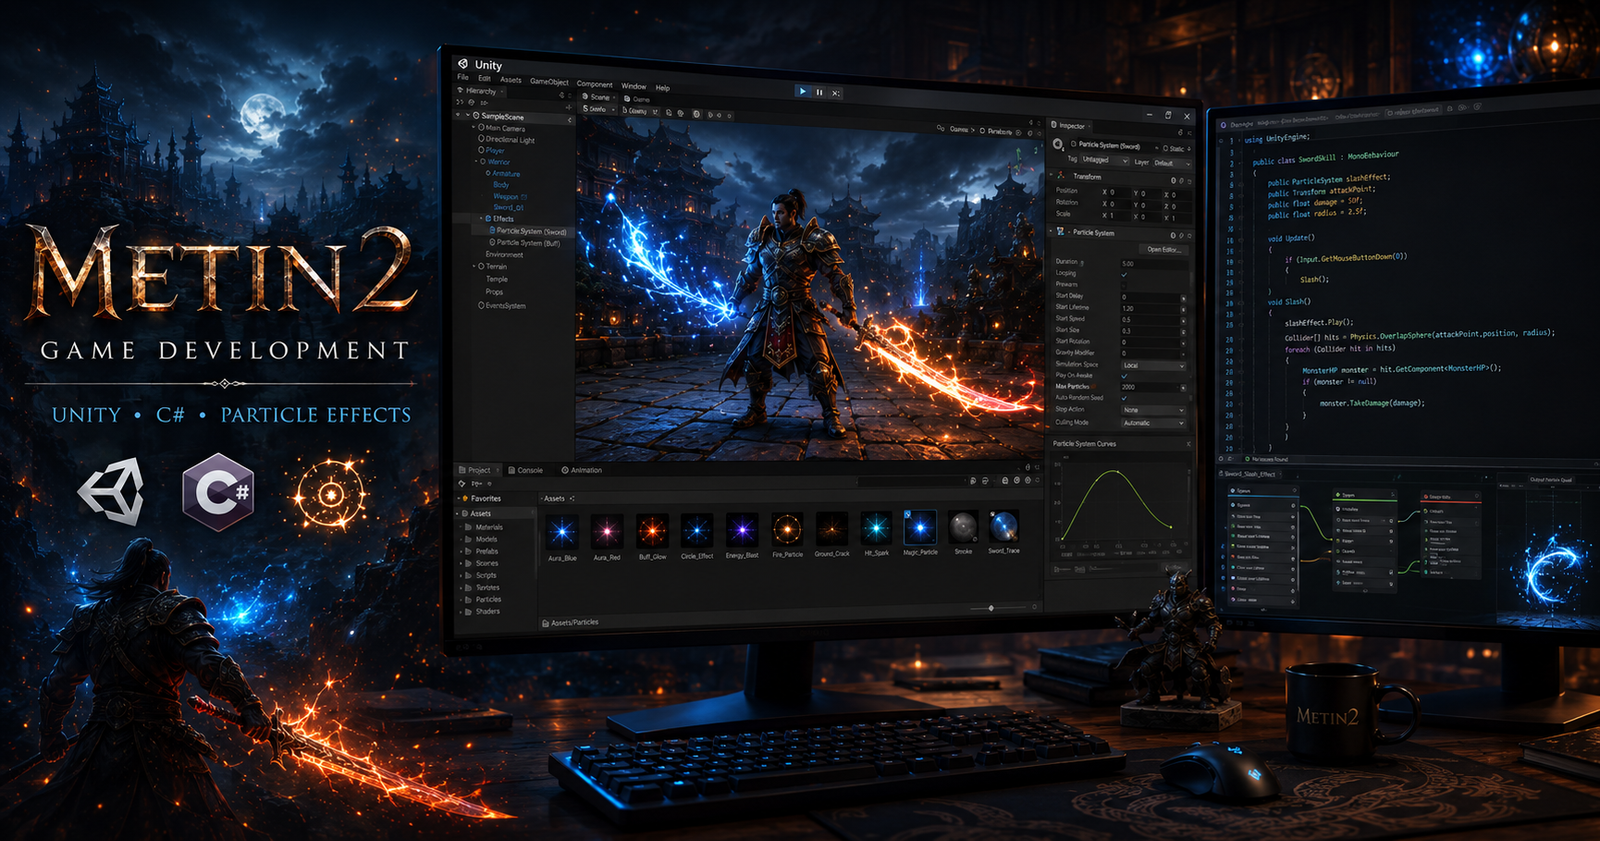Open the File menu in Unity
The image size is (1600, 841).
click(x=463, y=77)
